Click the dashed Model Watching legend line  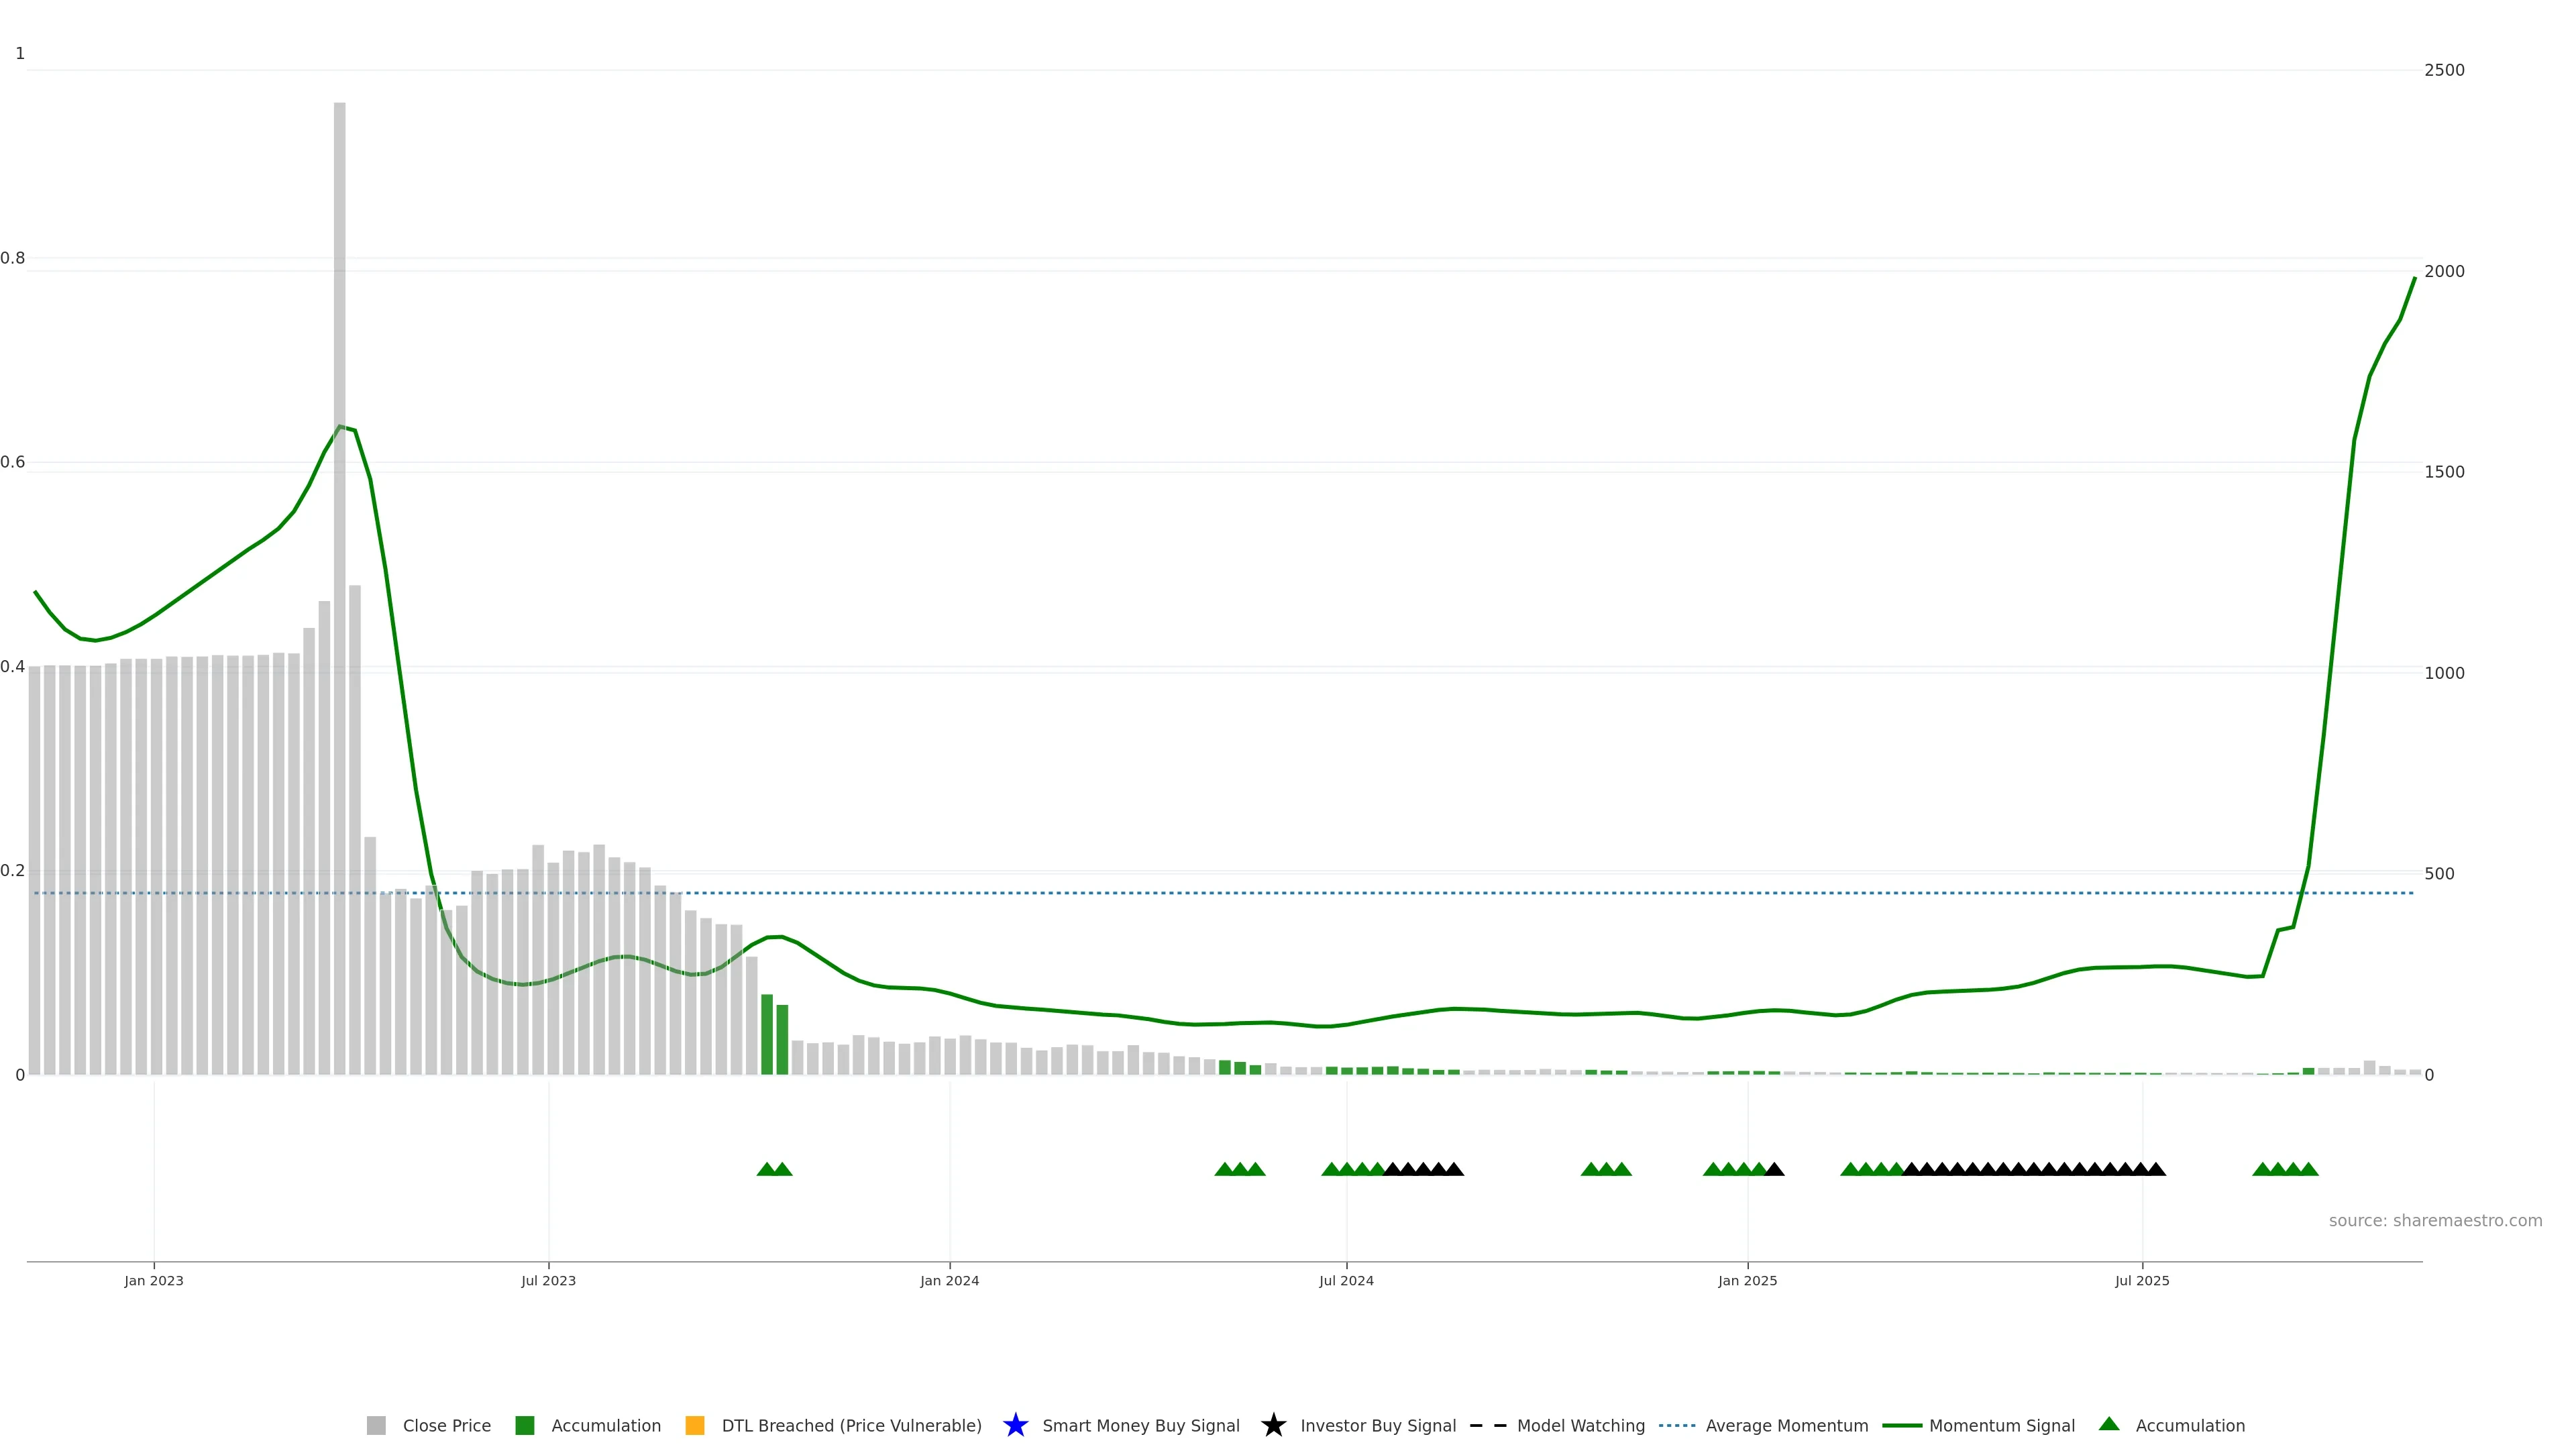pos(1487,1425)
